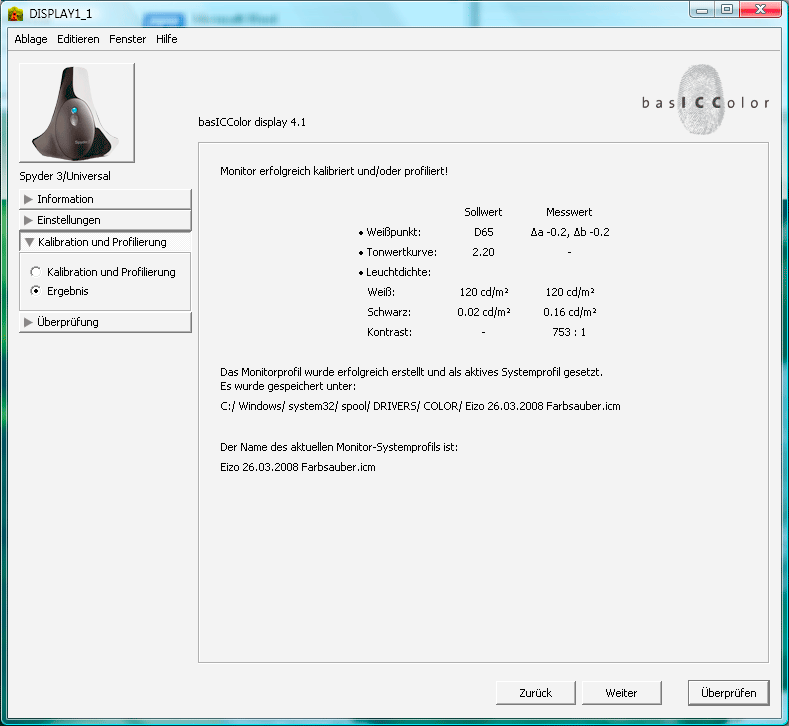
Task: Maximize the DISPLAY1_1 window
Action: 725,10
